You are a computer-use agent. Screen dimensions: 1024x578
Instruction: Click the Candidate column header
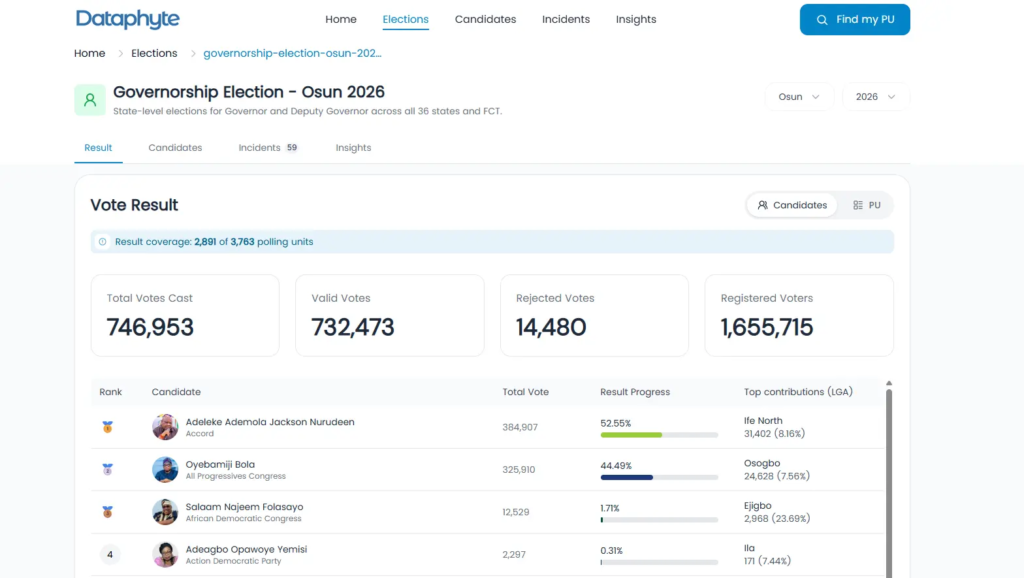[176, 392]
